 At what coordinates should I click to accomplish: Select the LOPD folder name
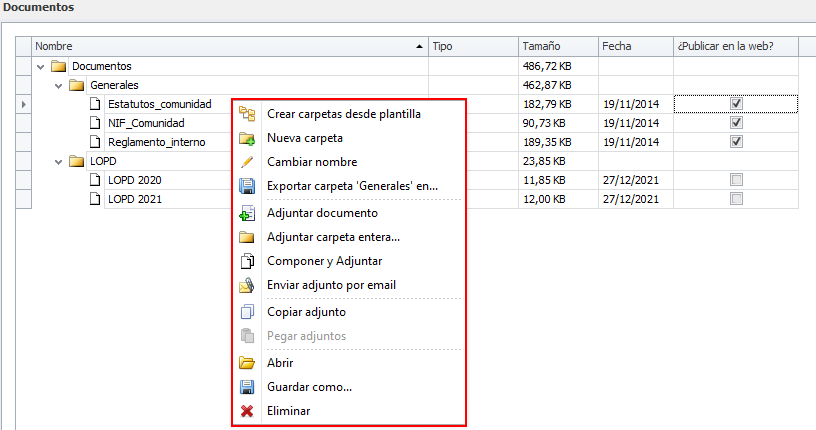click(x=103, y=161)
